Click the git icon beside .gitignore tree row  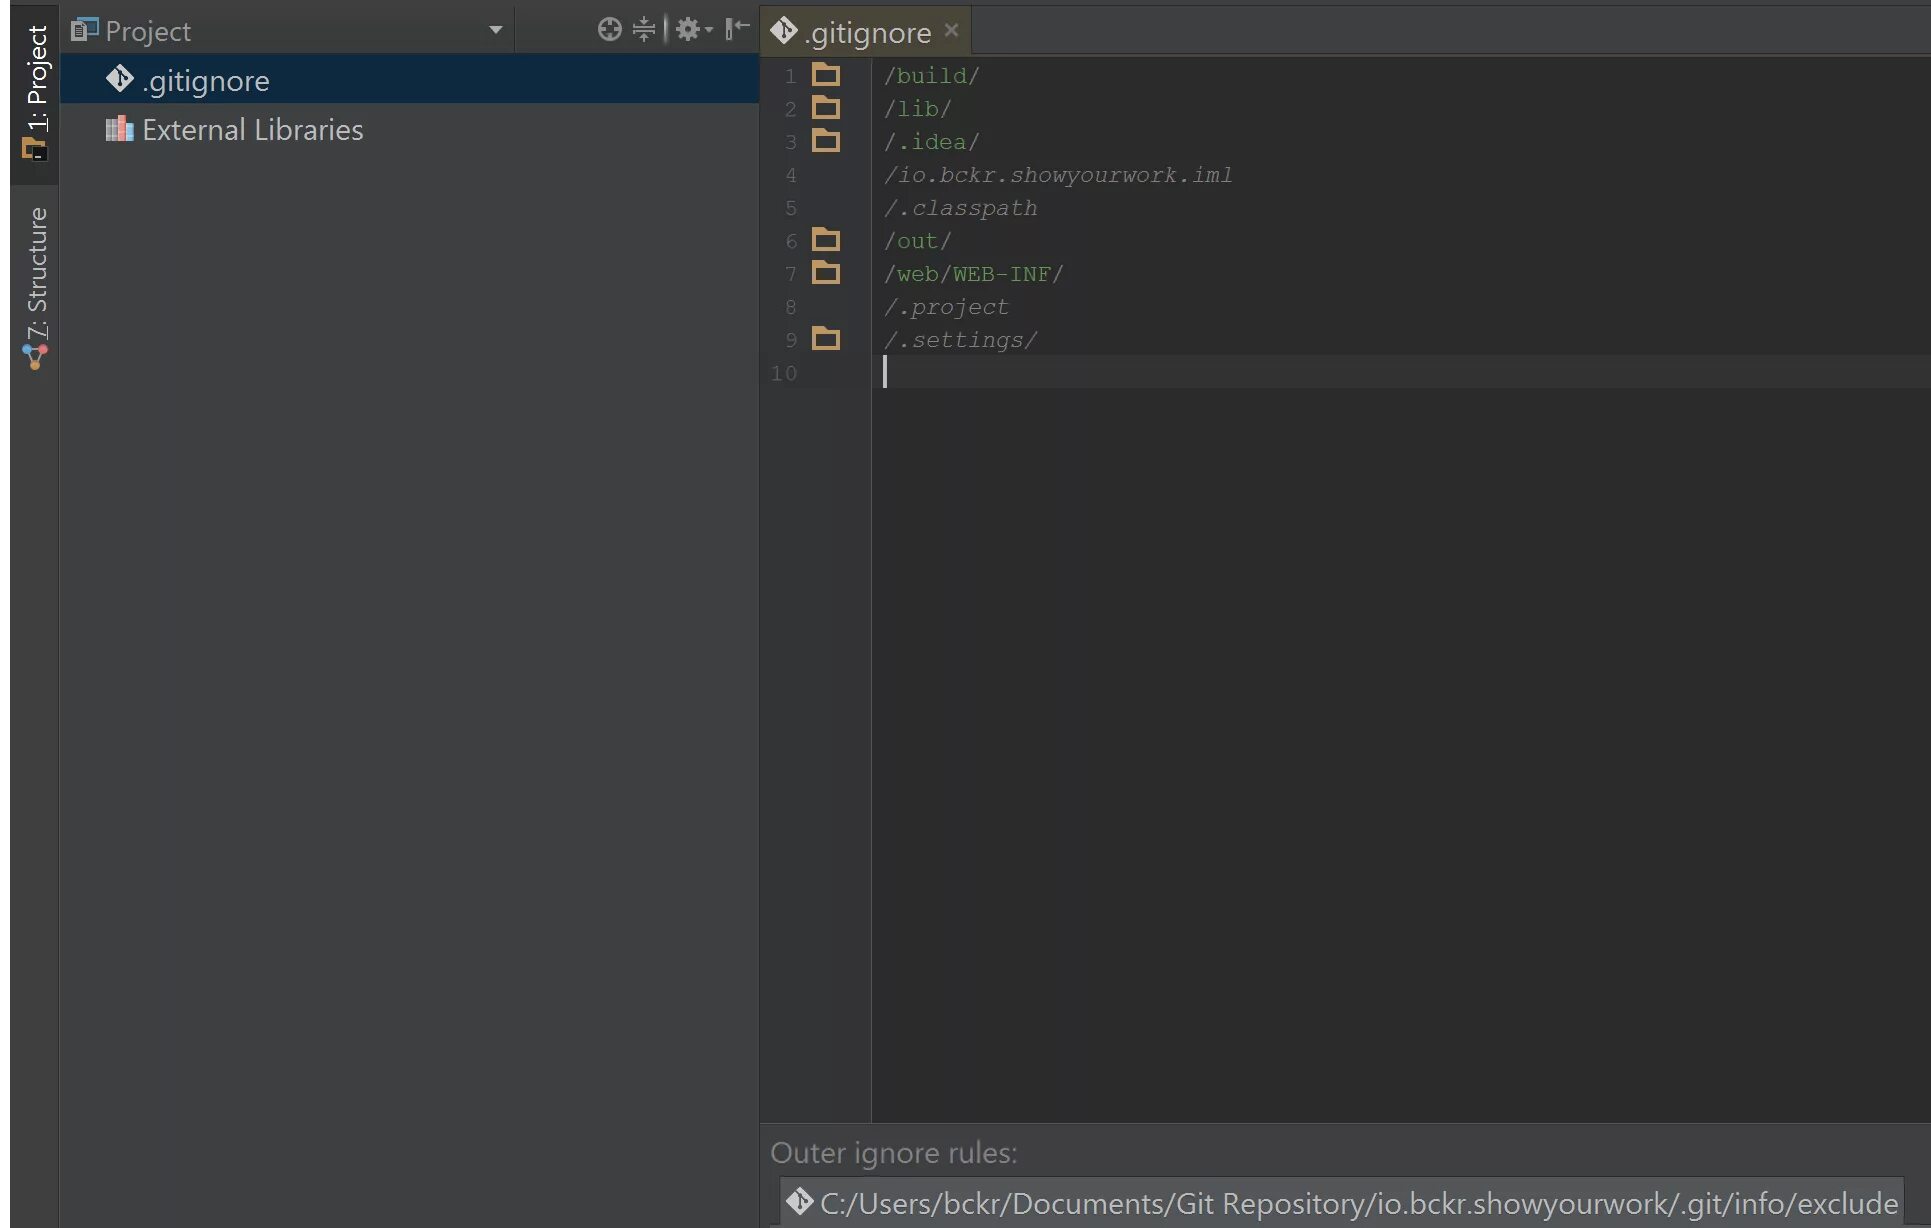click(120, 79)
